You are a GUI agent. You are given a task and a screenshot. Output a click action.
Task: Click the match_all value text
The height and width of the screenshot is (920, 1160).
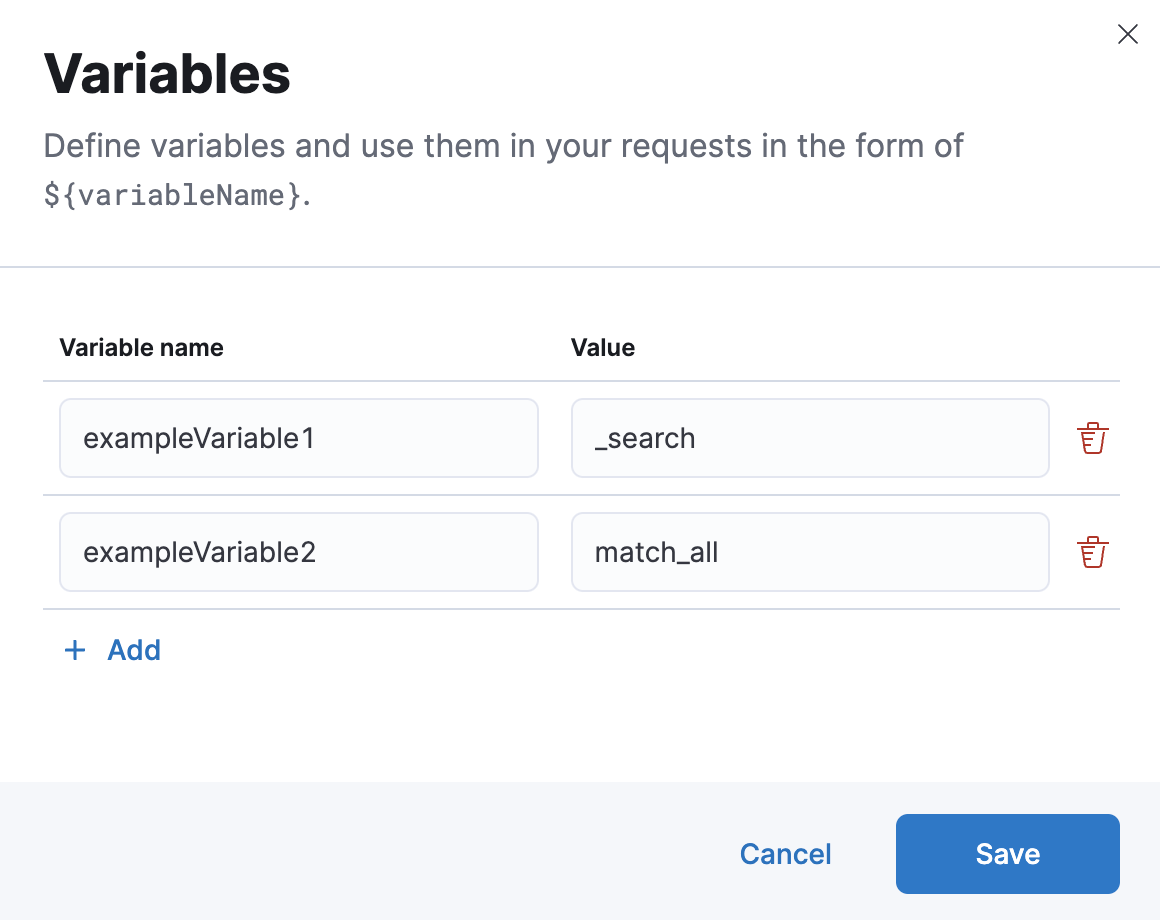pos(656,551)
